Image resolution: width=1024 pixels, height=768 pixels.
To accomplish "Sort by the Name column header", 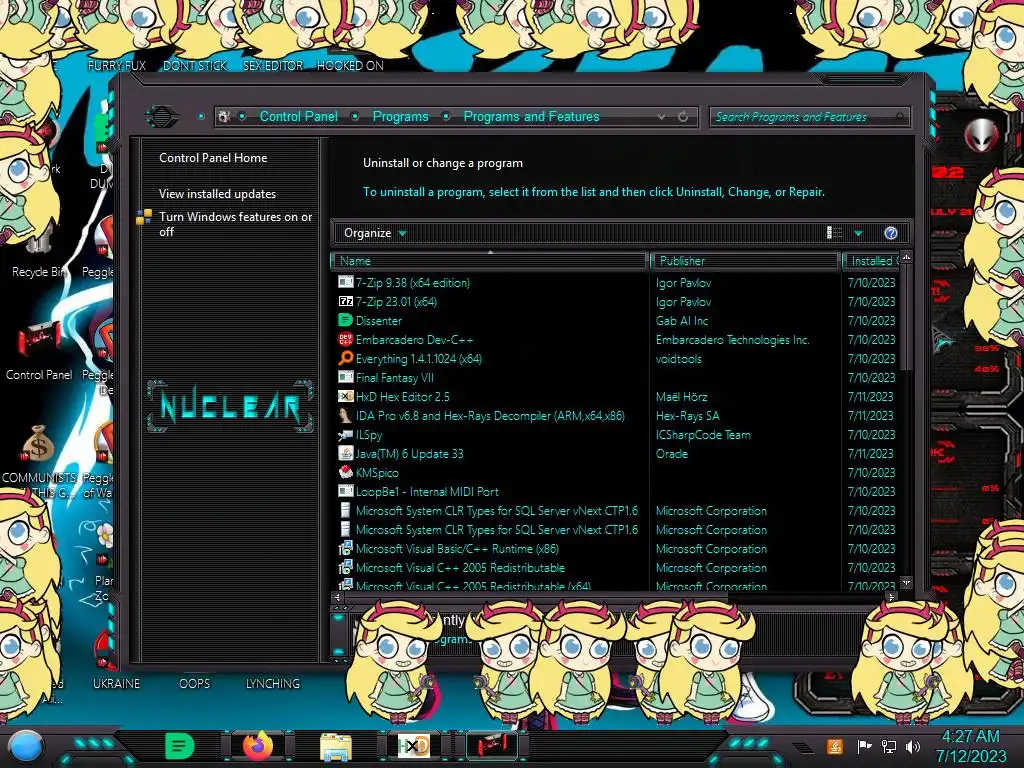I will coord(490,261).
